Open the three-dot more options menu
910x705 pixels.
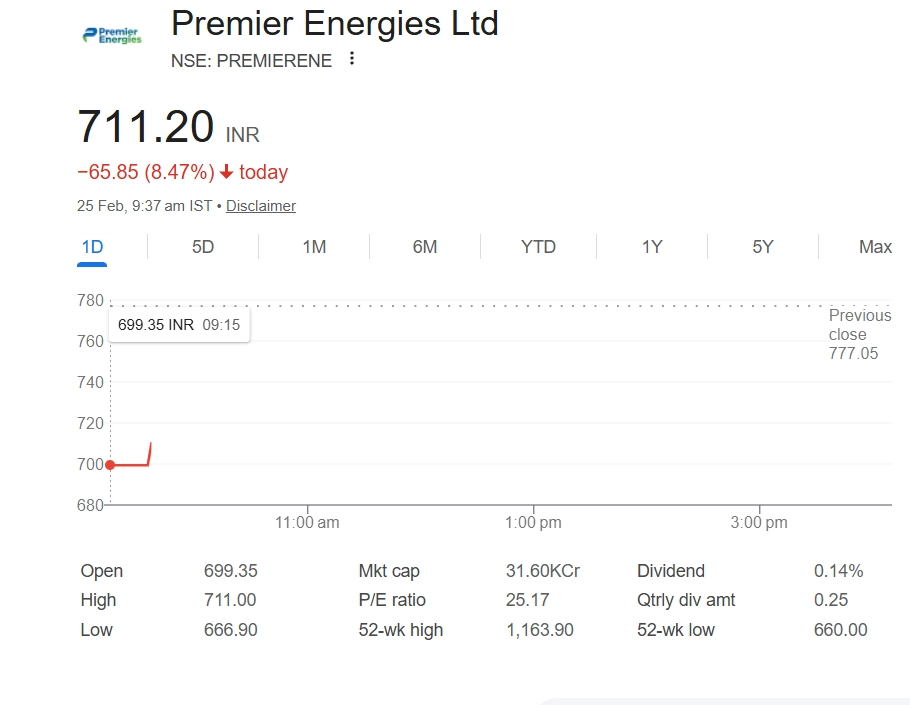[x=351, y=59]
